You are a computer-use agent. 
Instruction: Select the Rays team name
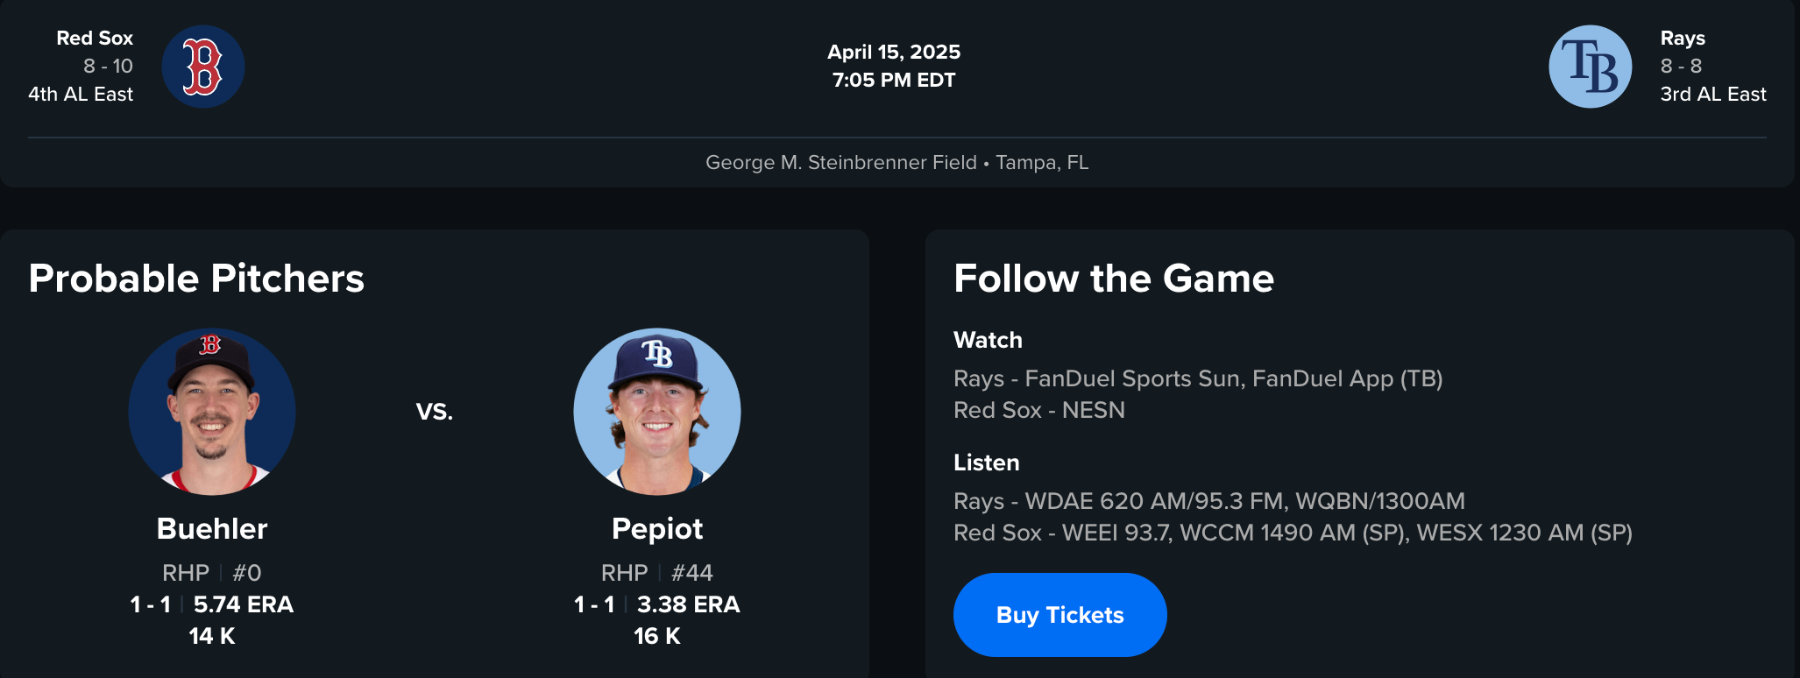(1682, 38)
